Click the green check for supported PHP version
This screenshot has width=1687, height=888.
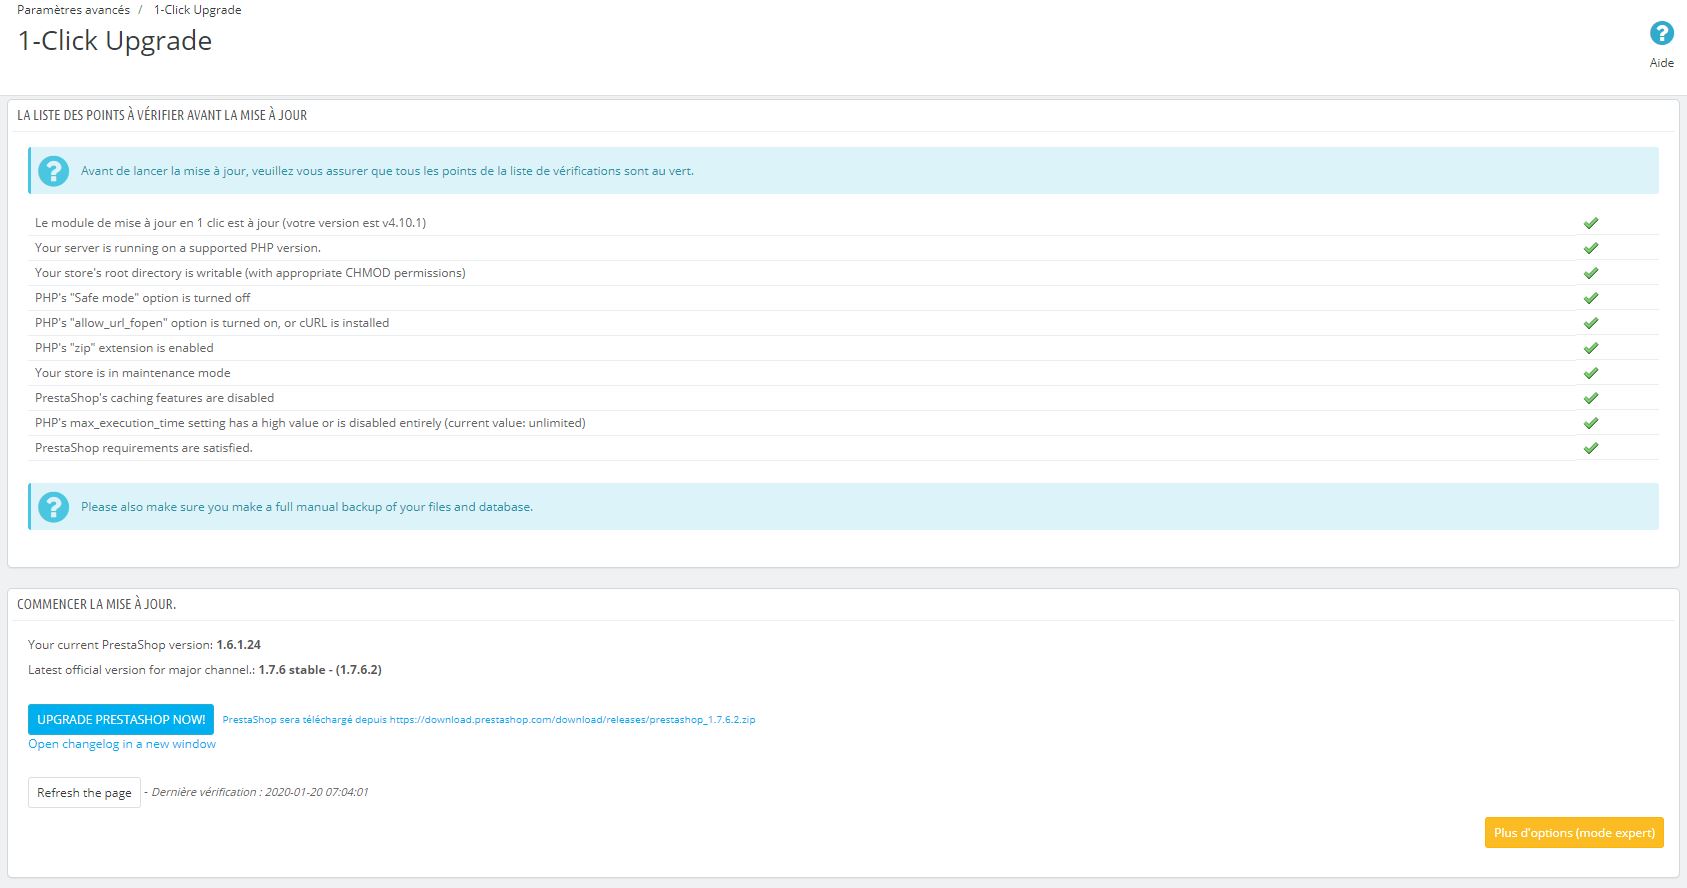(1591, 248)
